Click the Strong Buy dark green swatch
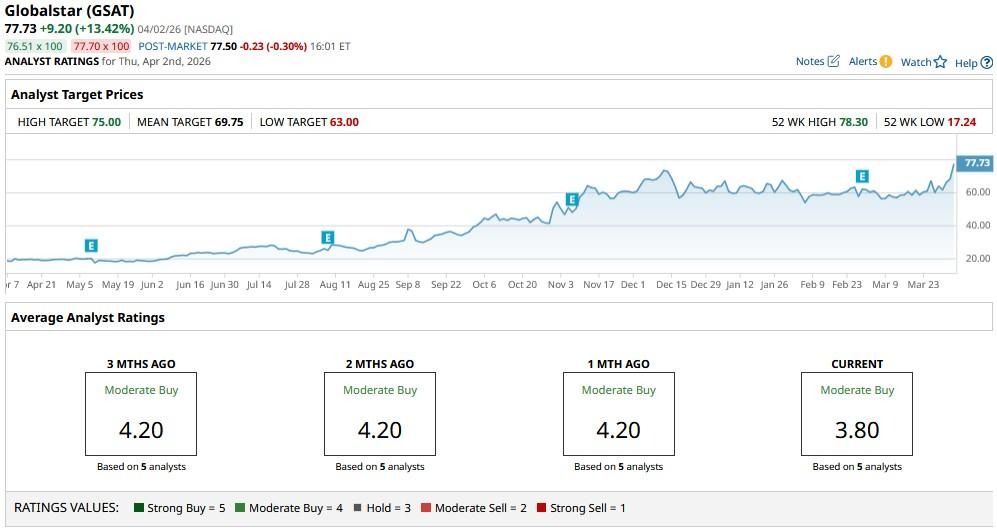The height and width of the screenshot is (528, 997). (139, 508)
